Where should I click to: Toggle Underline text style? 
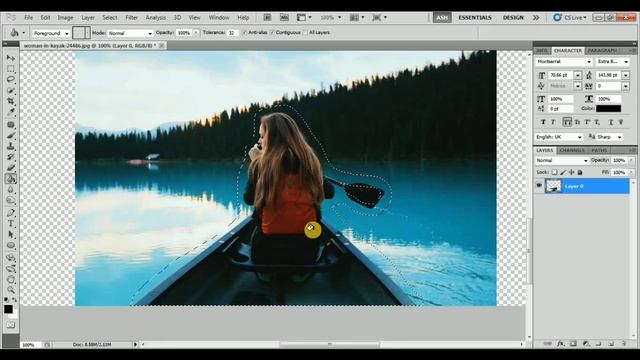(611, 122)
